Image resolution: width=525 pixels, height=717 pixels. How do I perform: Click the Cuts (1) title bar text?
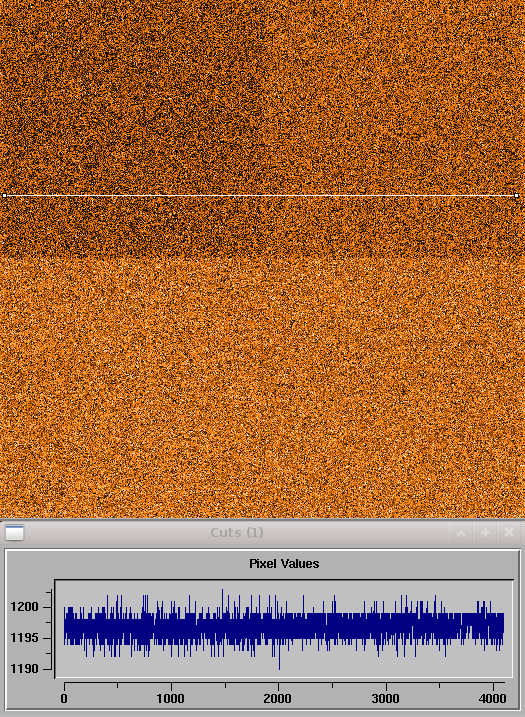tap(237, 533)
